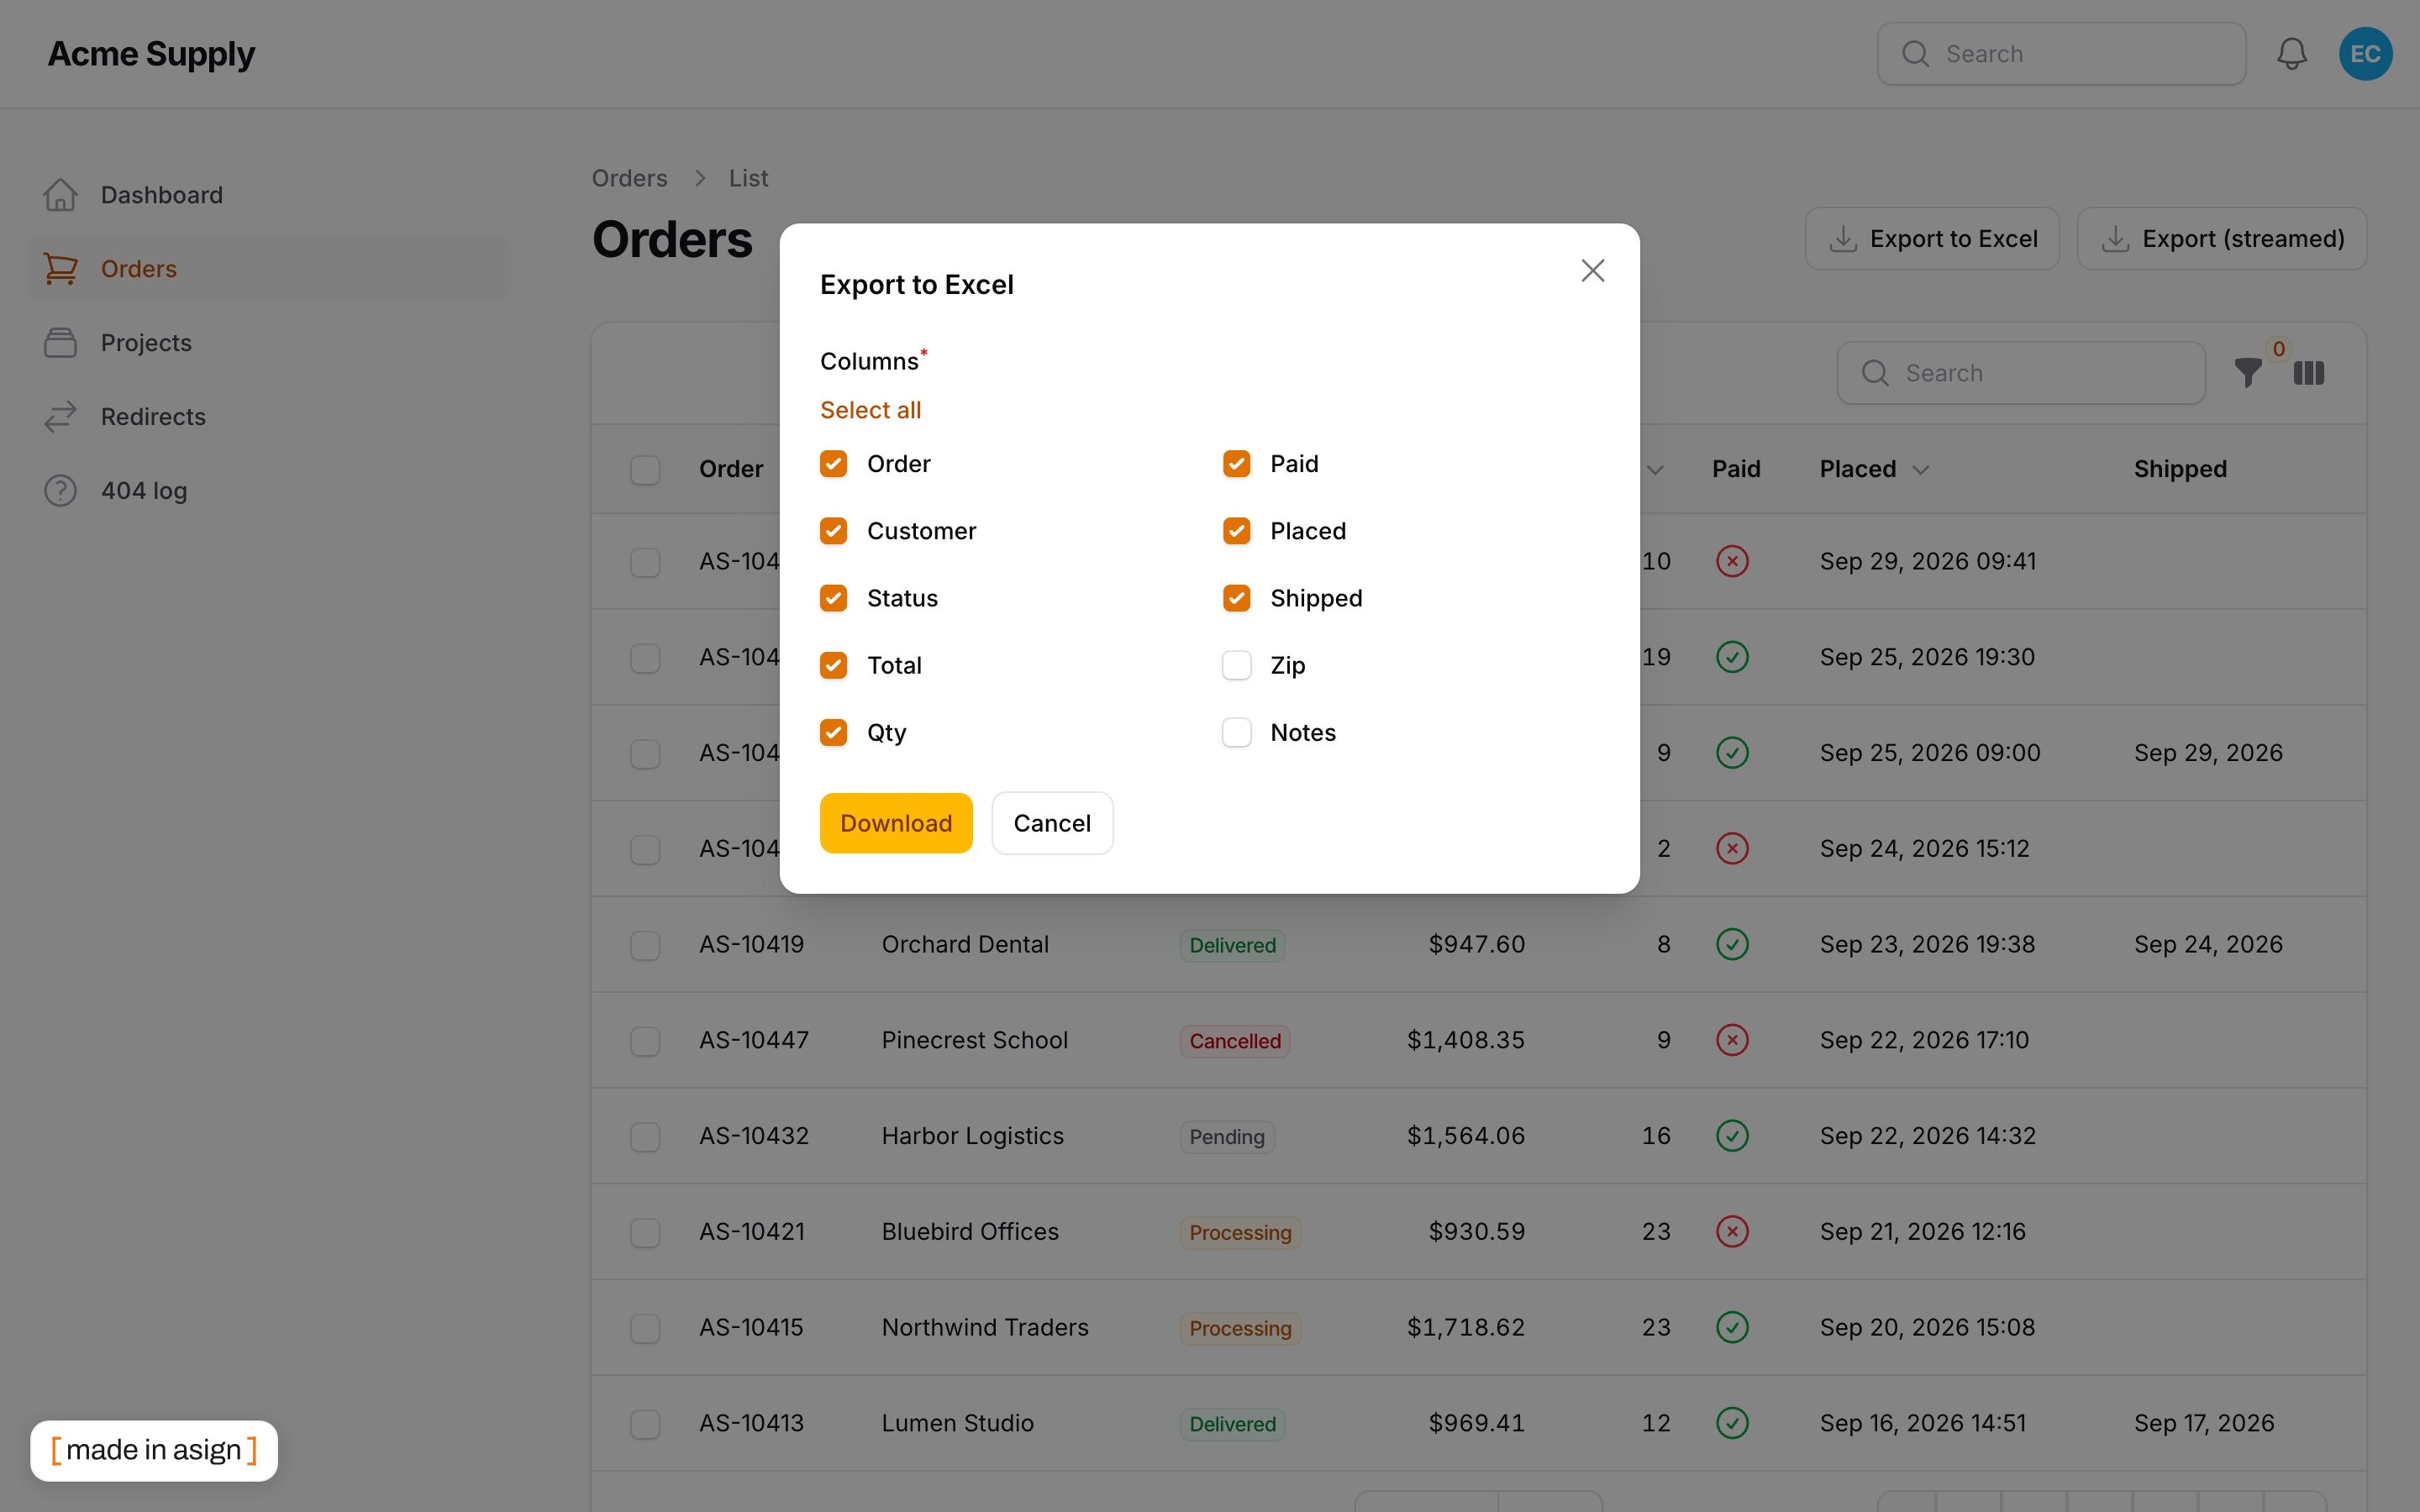Open the EC user avatar menu

[x=2365, y=54]
